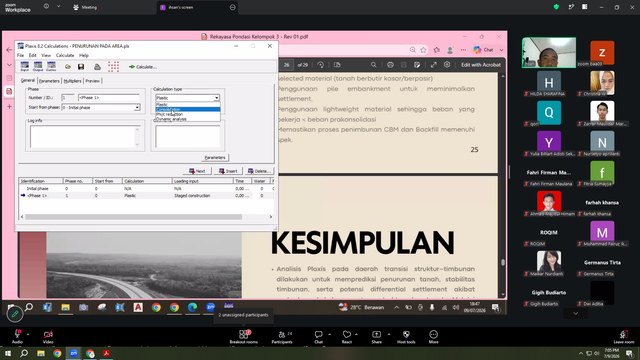
Task: Switch to Parameters tab in Plaxis
Action: click(x=49, y=81)
